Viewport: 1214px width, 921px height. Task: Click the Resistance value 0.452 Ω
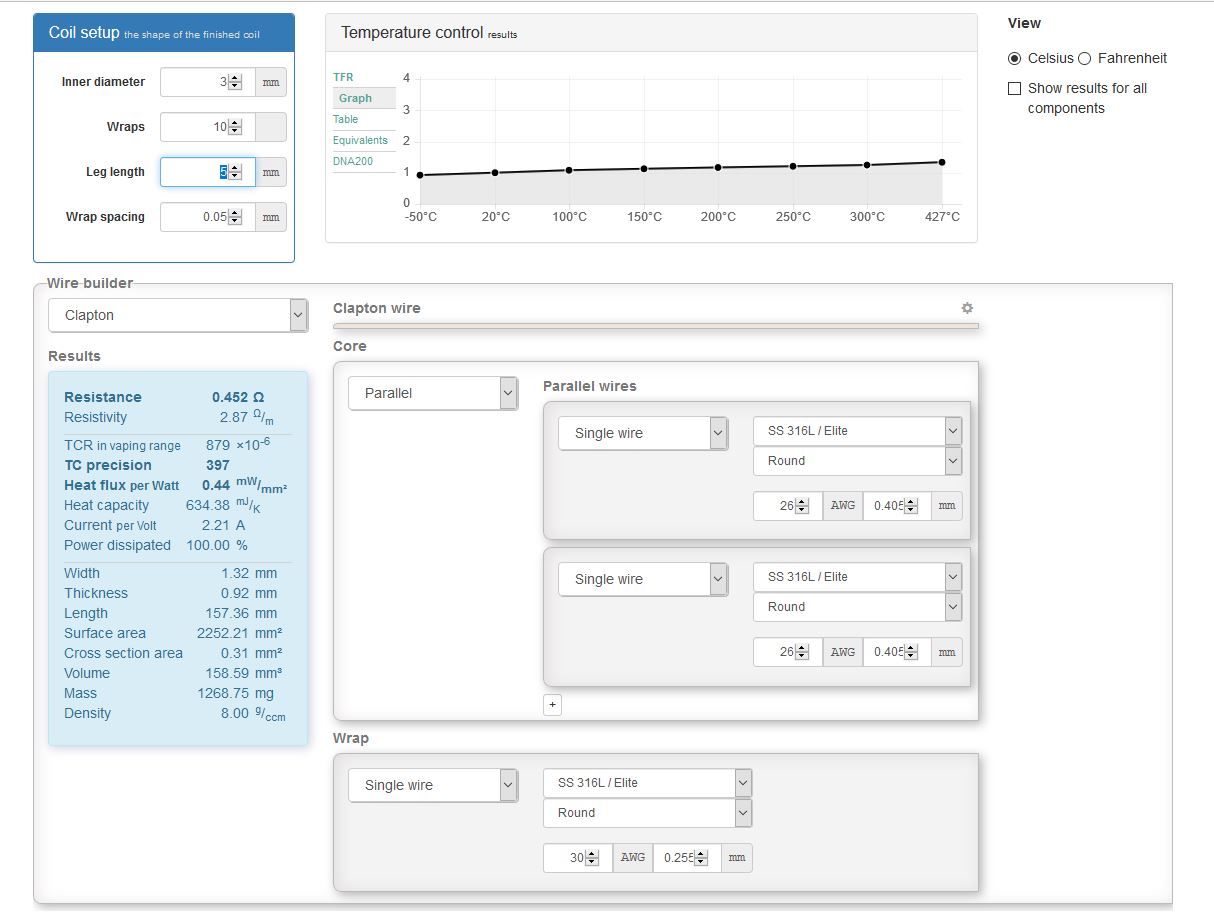point(238,397)
